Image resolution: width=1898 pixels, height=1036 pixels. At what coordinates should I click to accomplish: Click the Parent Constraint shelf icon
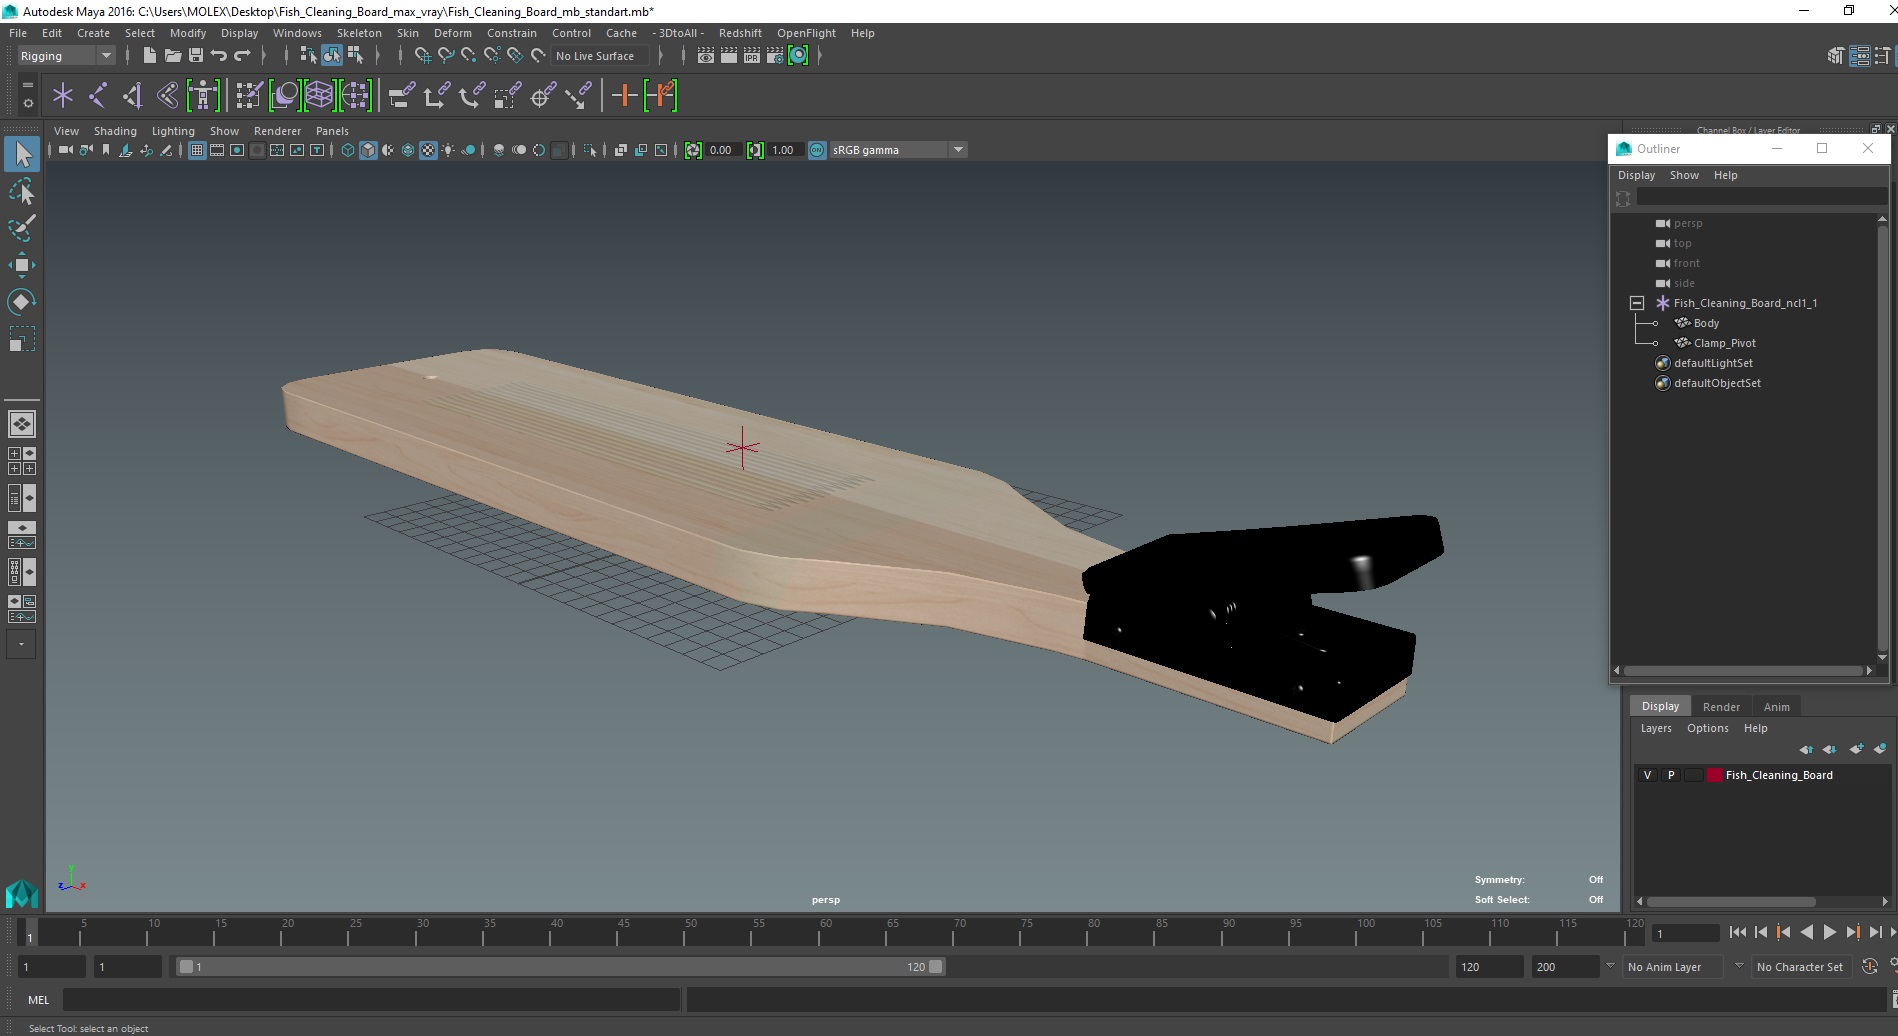pyautogui.click(x=403, y=96)
